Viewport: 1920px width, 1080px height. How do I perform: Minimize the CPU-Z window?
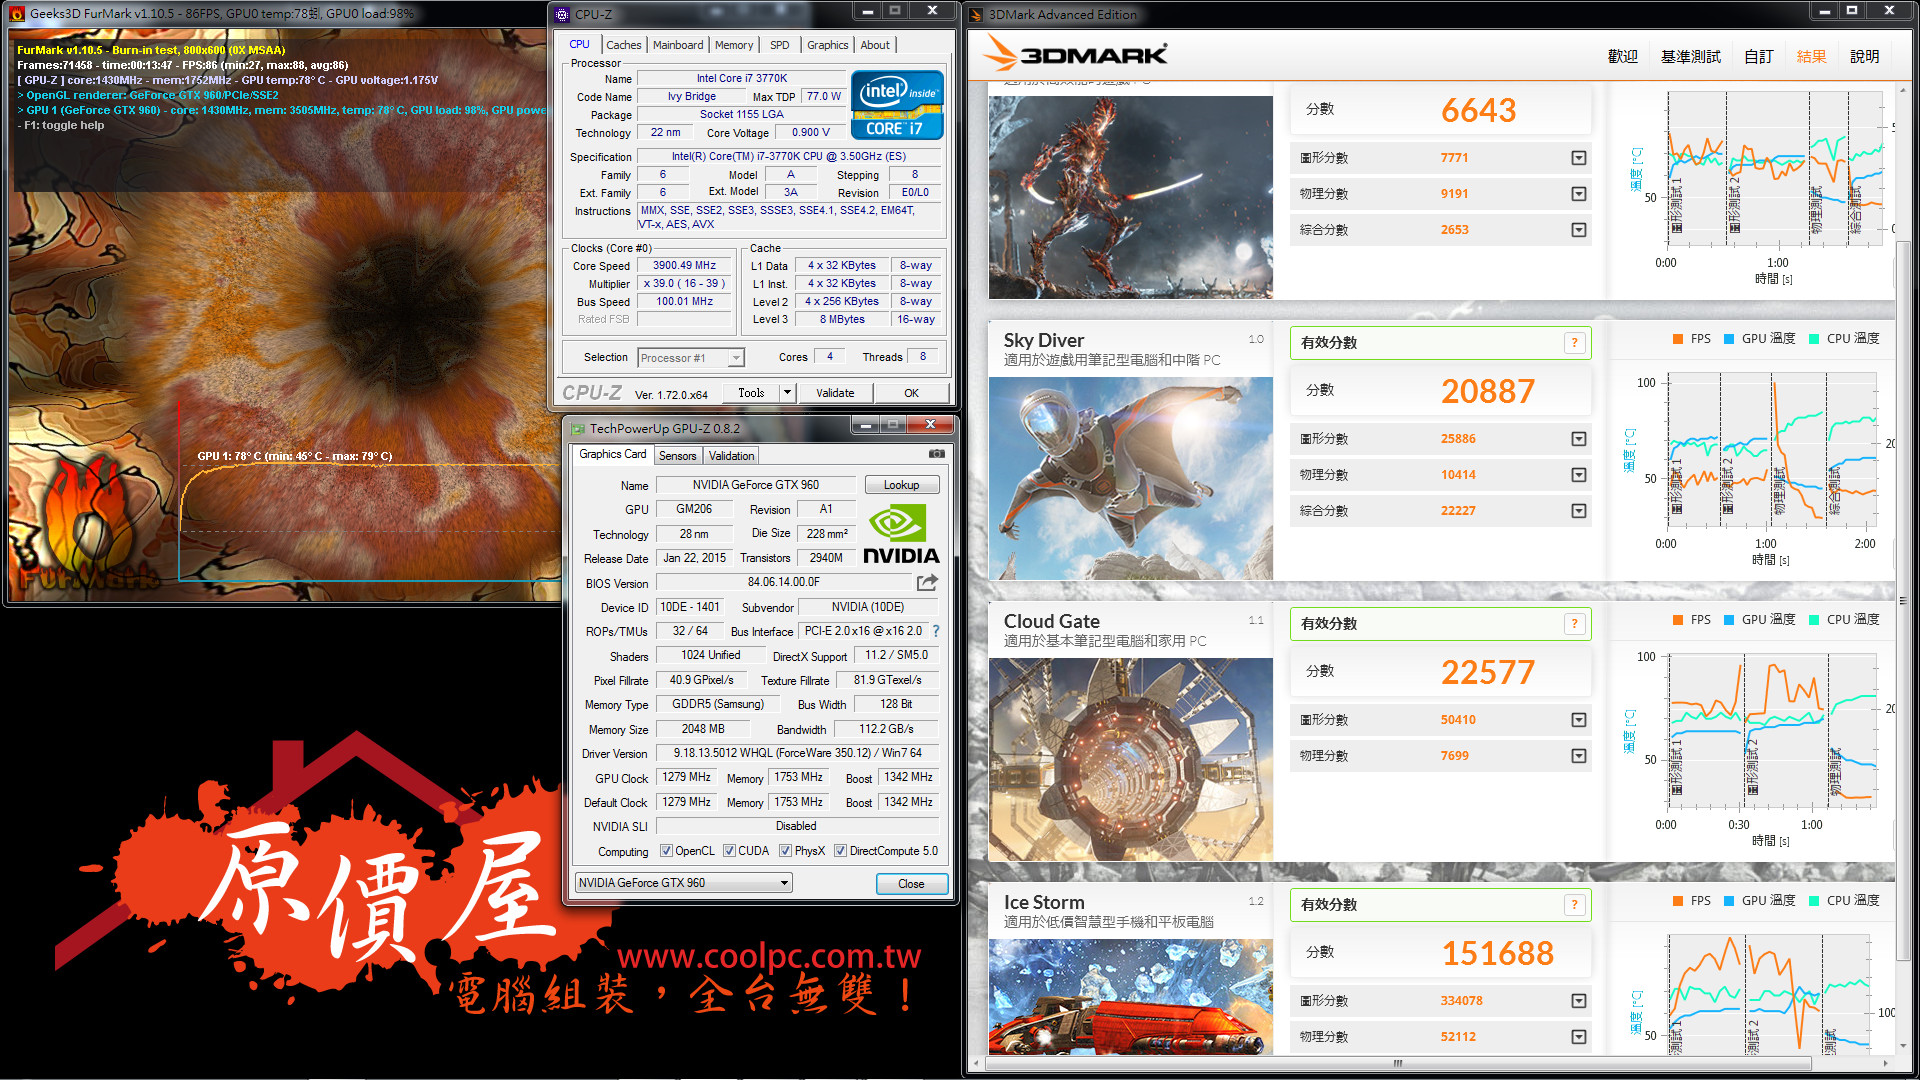click(867, 11)
